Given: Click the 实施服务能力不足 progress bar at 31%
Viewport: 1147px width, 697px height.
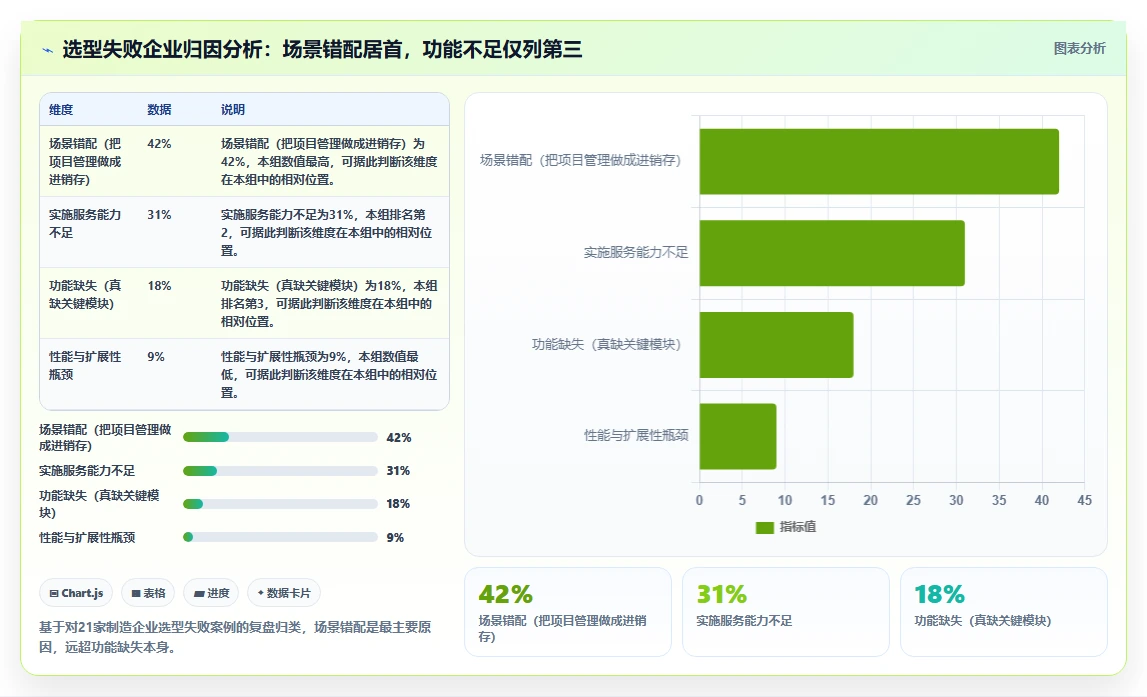Looking at the screenshot, I should 280,471.
